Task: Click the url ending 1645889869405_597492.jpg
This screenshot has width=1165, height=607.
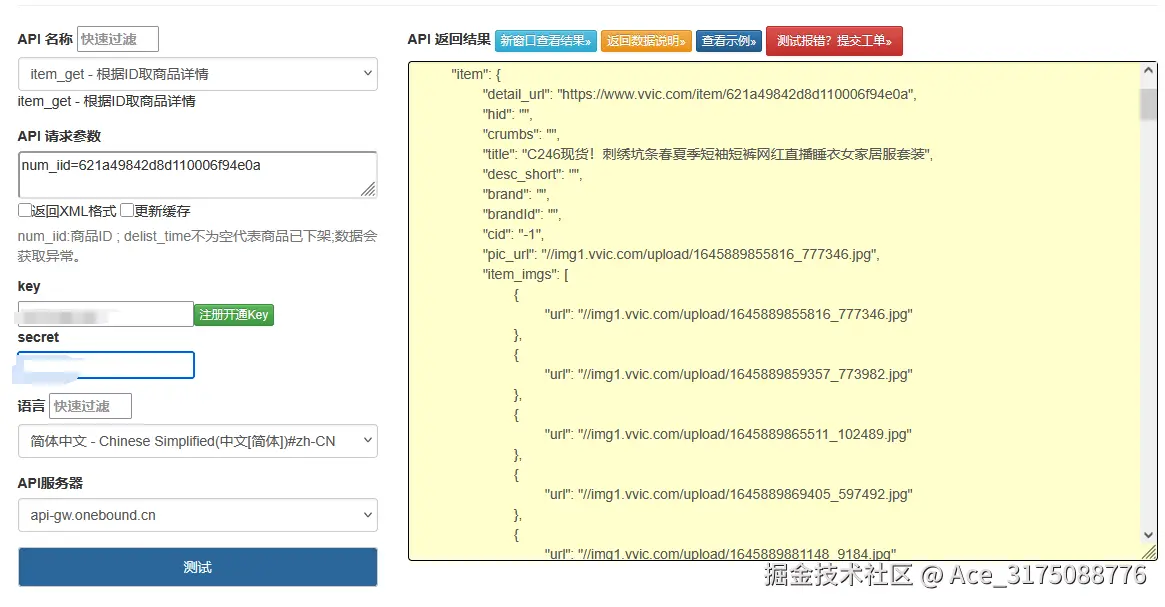Action: click(x=728, y=494)
